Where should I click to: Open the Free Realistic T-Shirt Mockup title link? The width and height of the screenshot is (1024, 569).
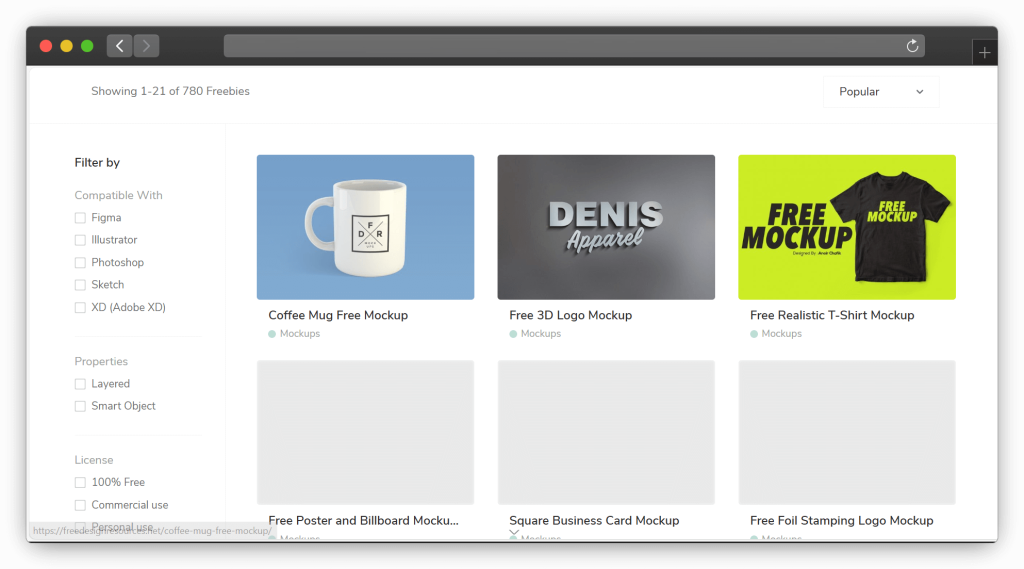[832, 315]
